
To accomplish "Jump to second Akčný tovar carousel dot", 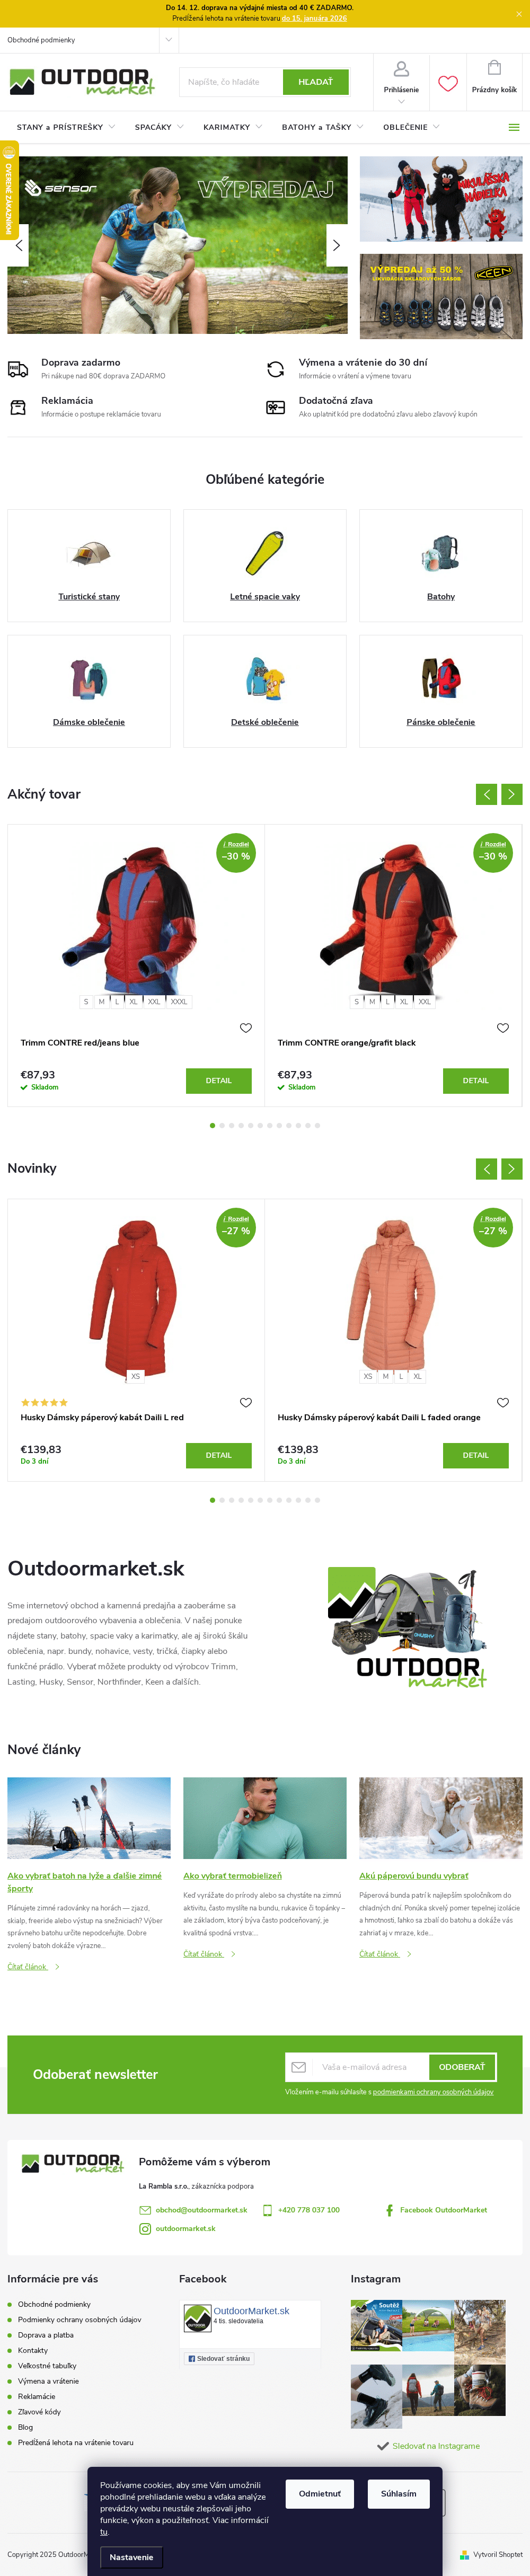I will [x=222, y=1125].
